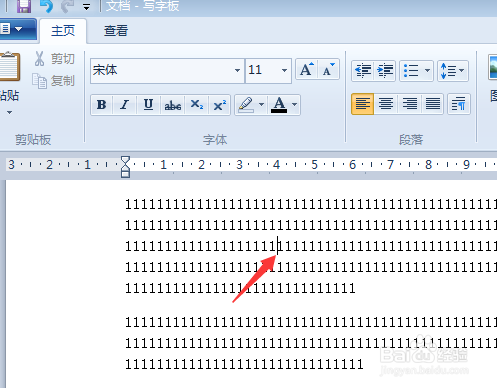Apply the black font color
The width and height of the screenshot is (497, 388).
click(279, 105)
